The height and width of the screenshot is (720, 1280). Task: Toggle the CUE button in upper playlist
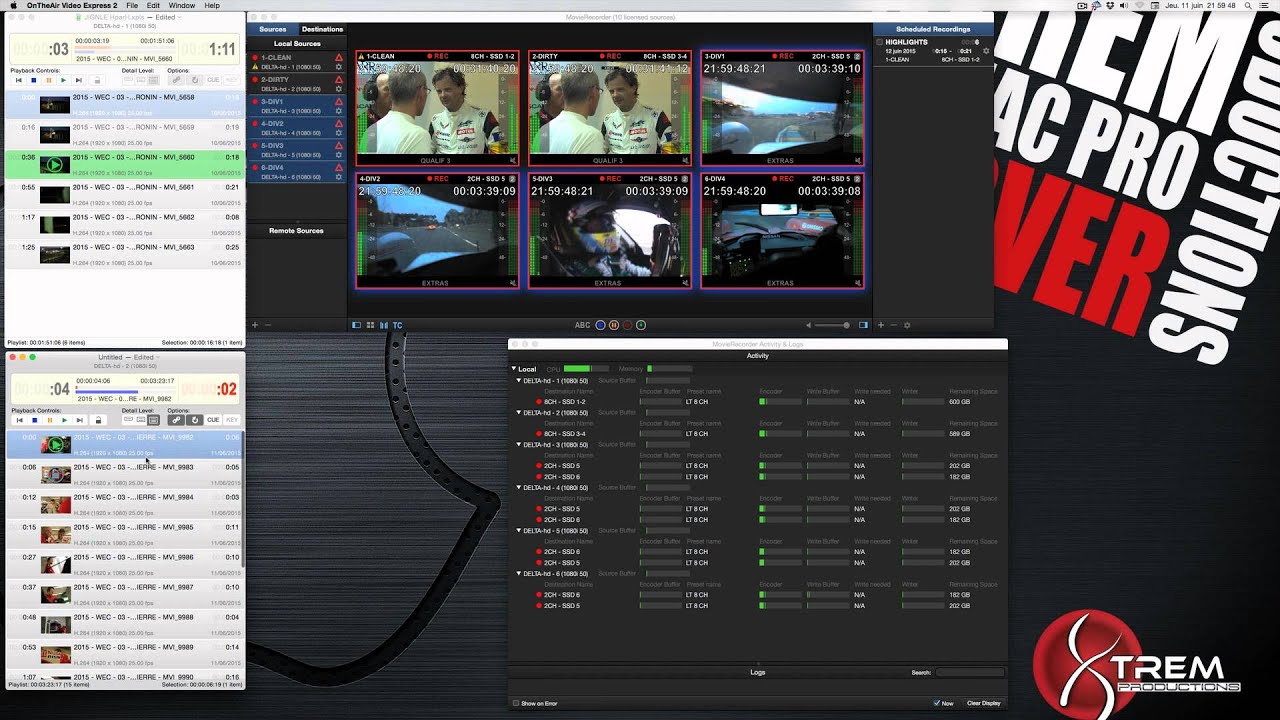click(x=213, y=80)
